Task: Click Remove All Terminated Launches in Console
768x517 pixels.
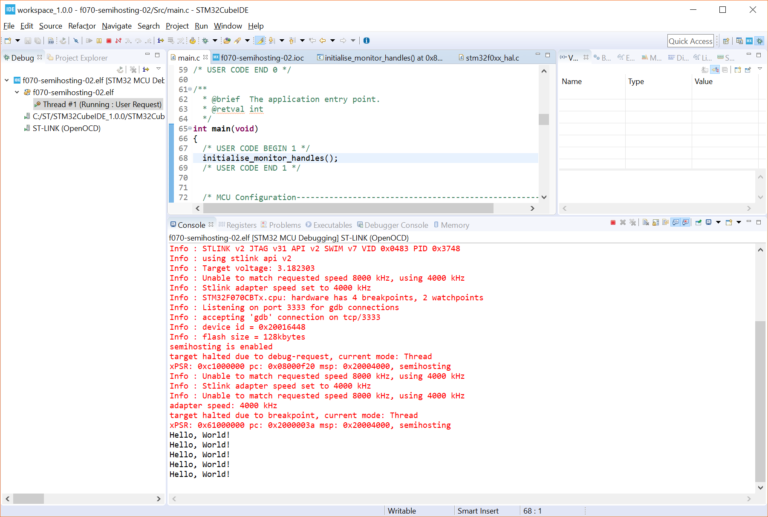Action: [x=633, y=223]
